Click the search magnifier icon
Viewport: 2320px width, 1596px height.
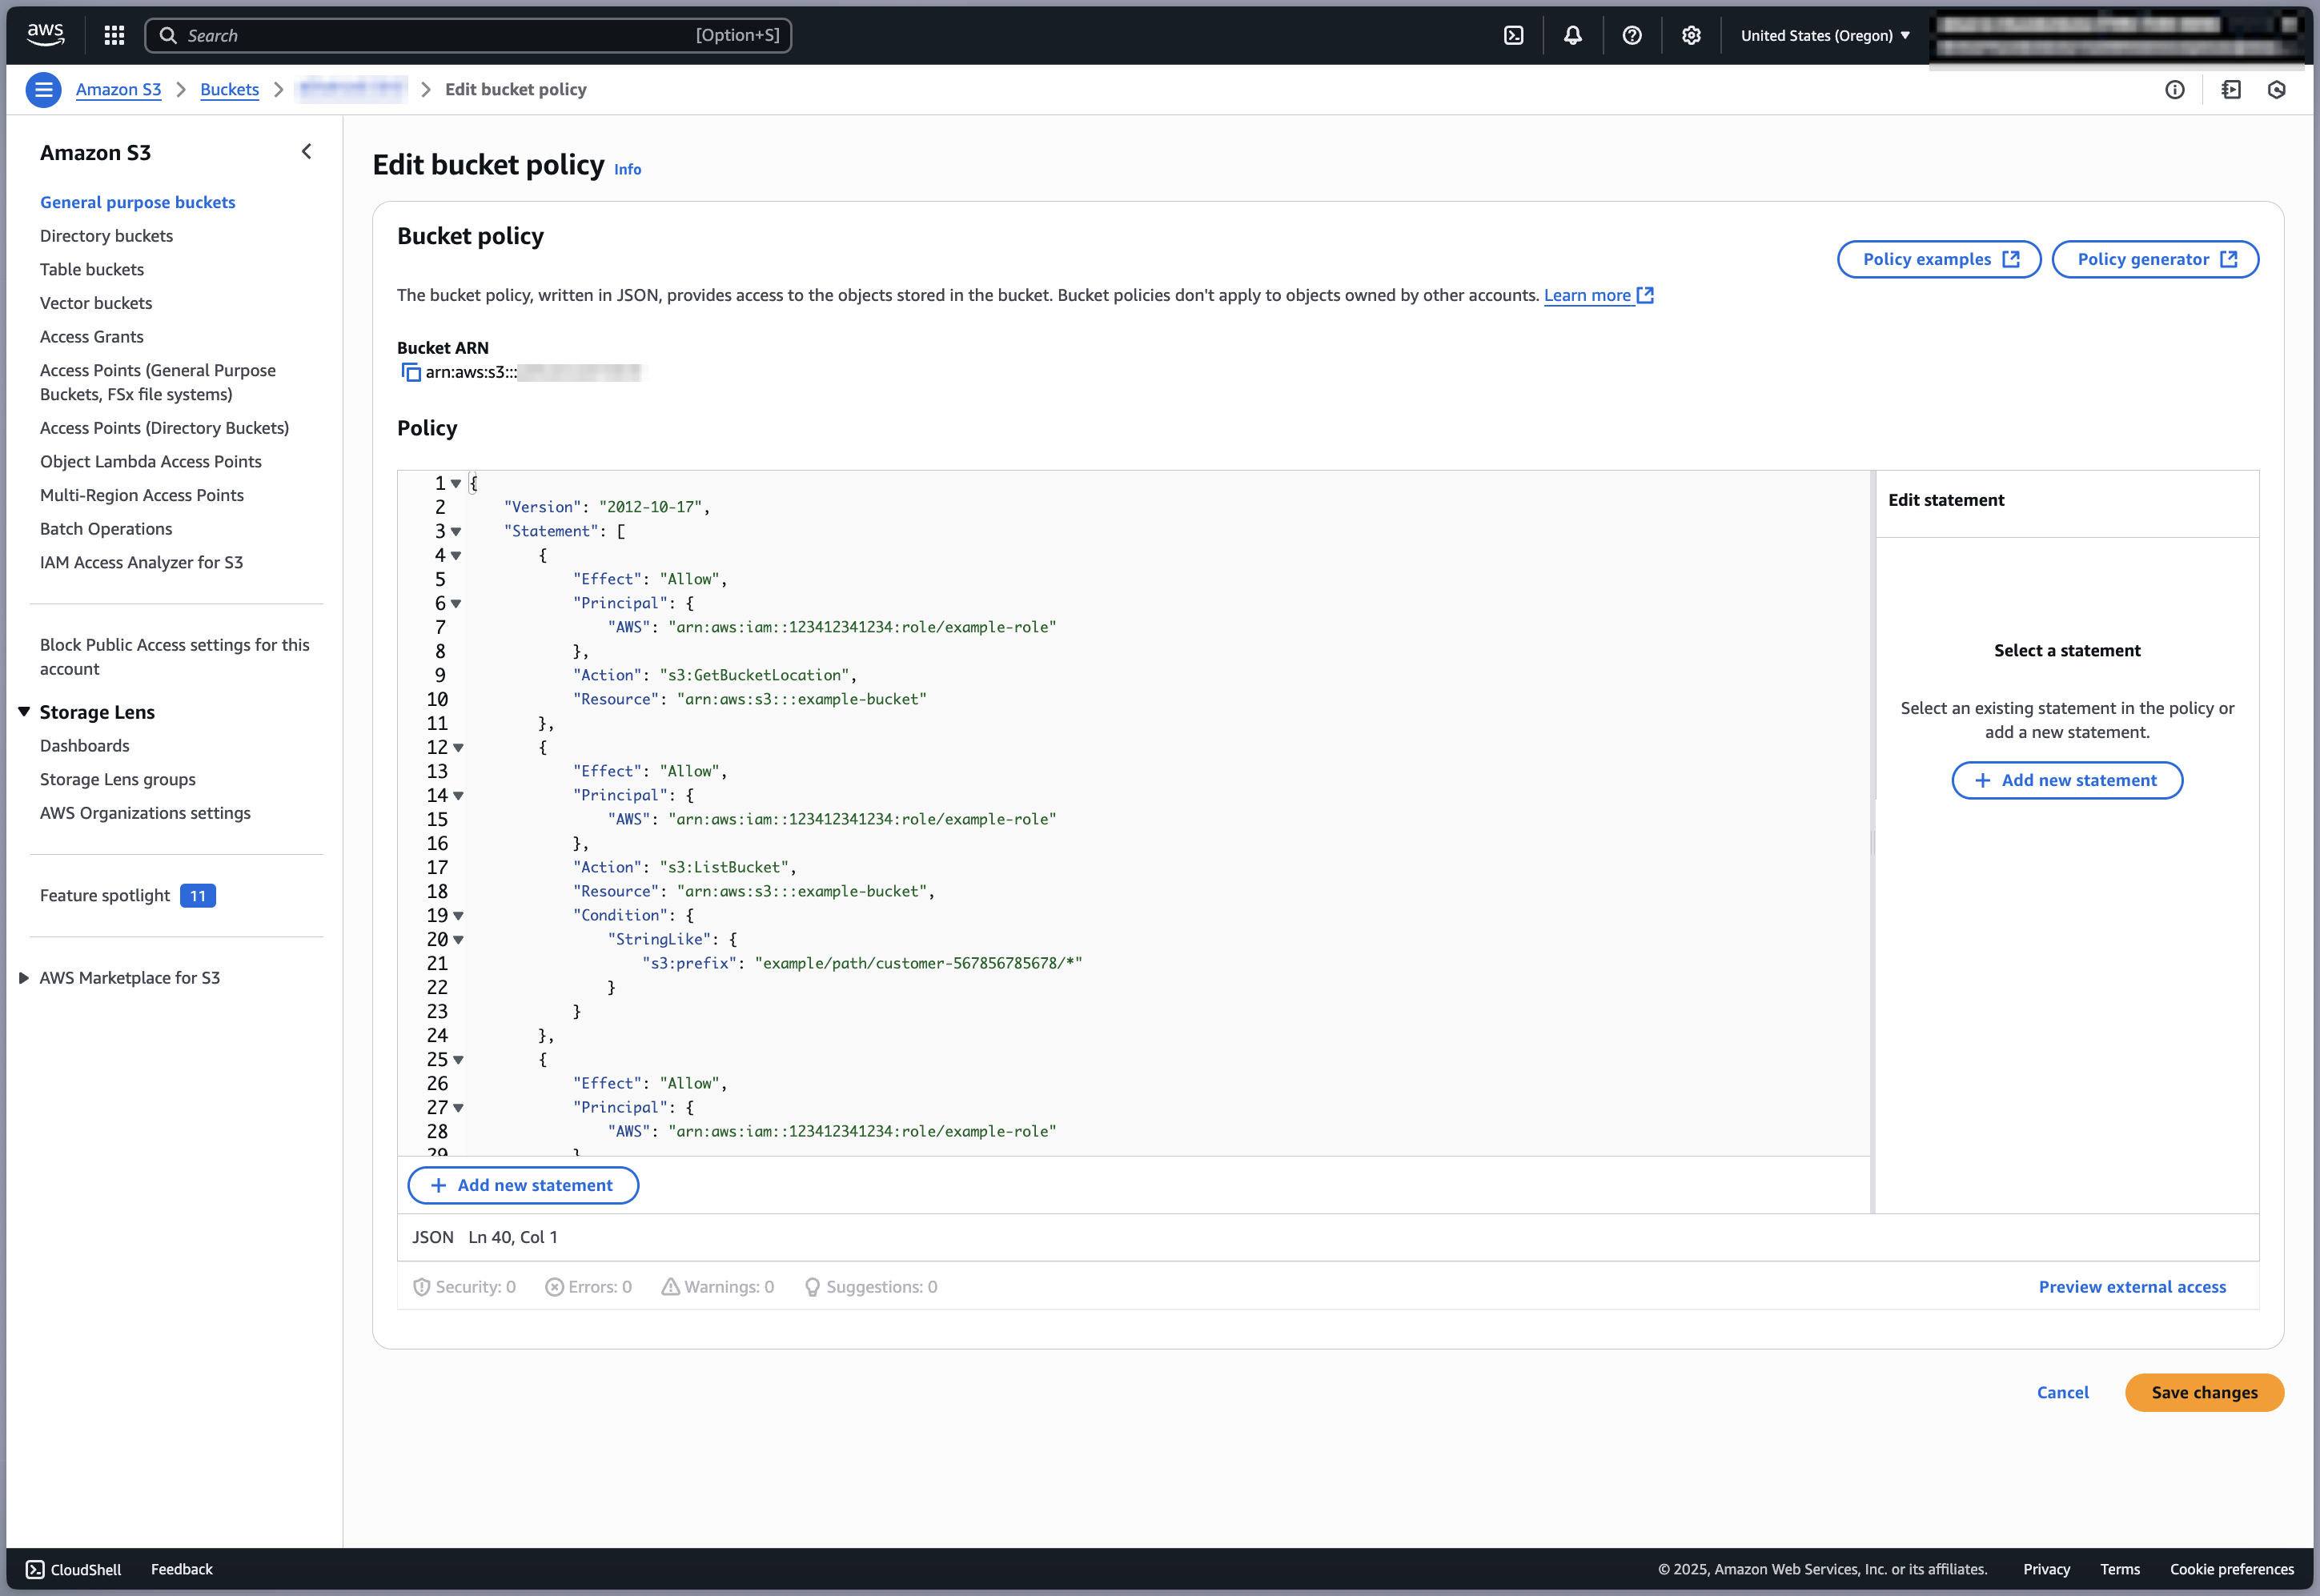point(168,35)
